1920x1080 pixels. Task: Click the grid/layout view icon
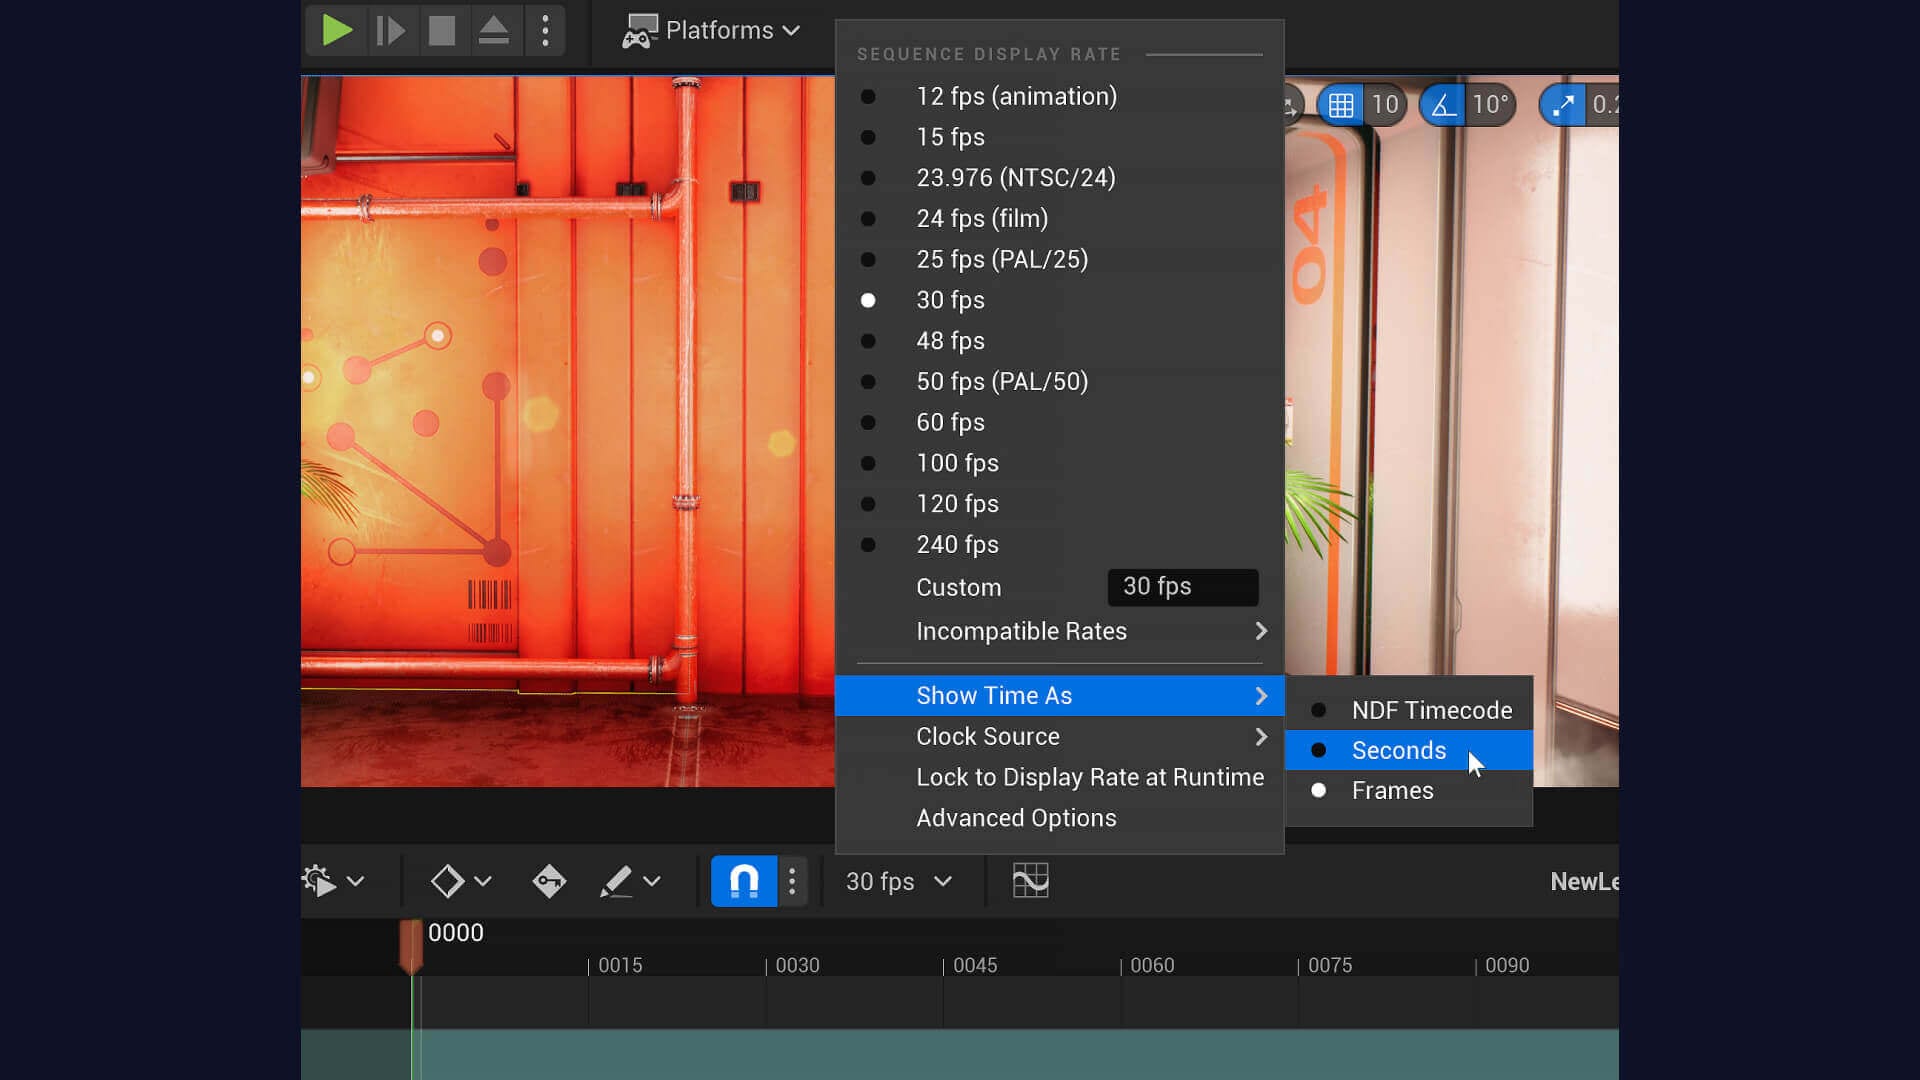pyautogui.click(x=1341, y=104)
